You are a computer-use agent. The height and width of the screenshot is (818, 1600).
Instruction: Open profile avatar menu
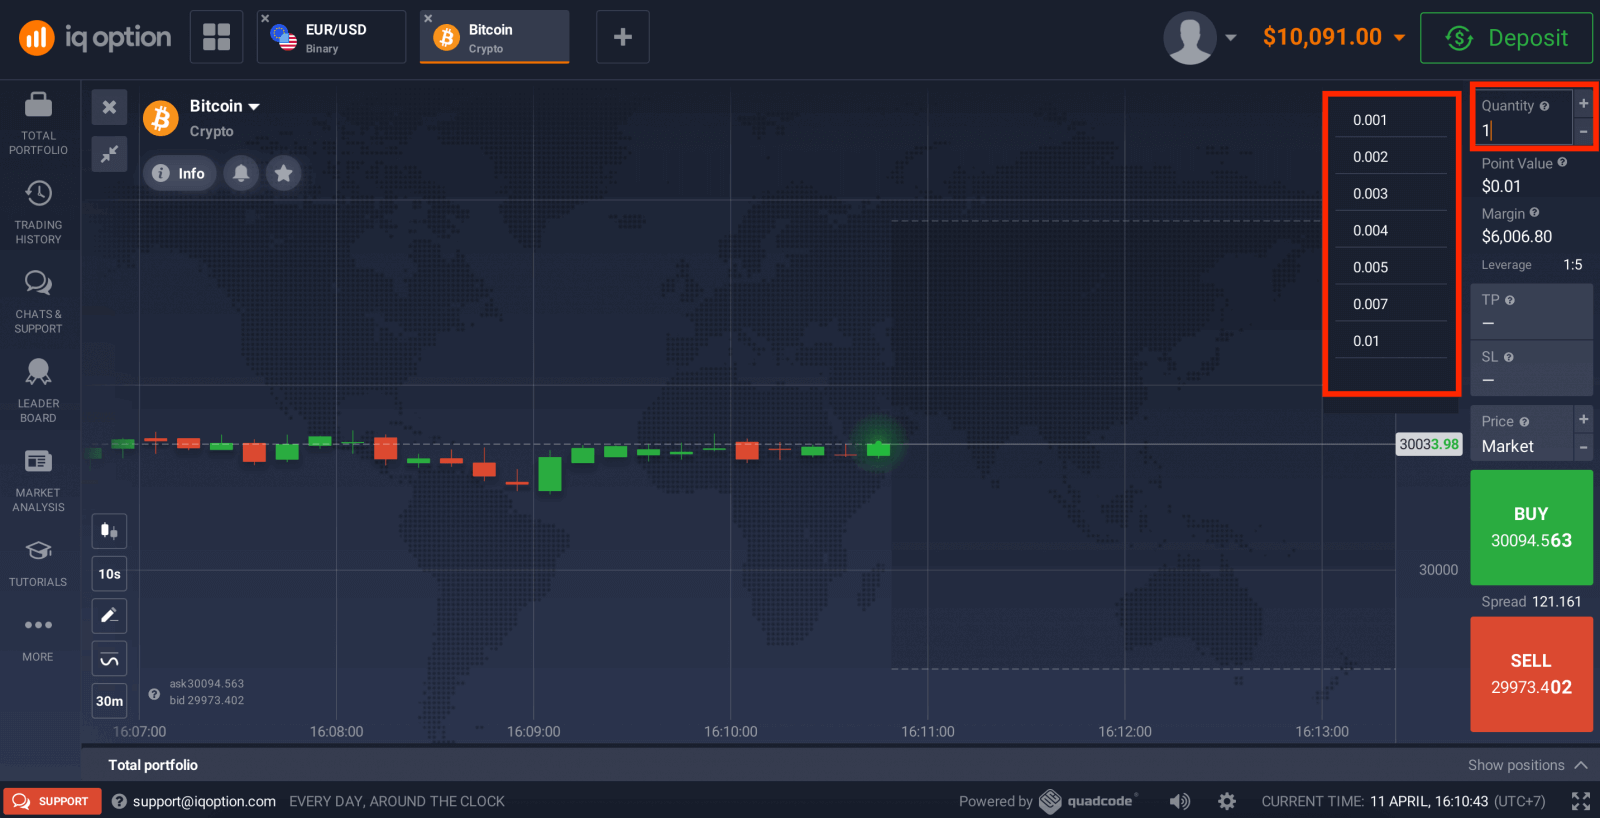click(x=1200, y=38)
